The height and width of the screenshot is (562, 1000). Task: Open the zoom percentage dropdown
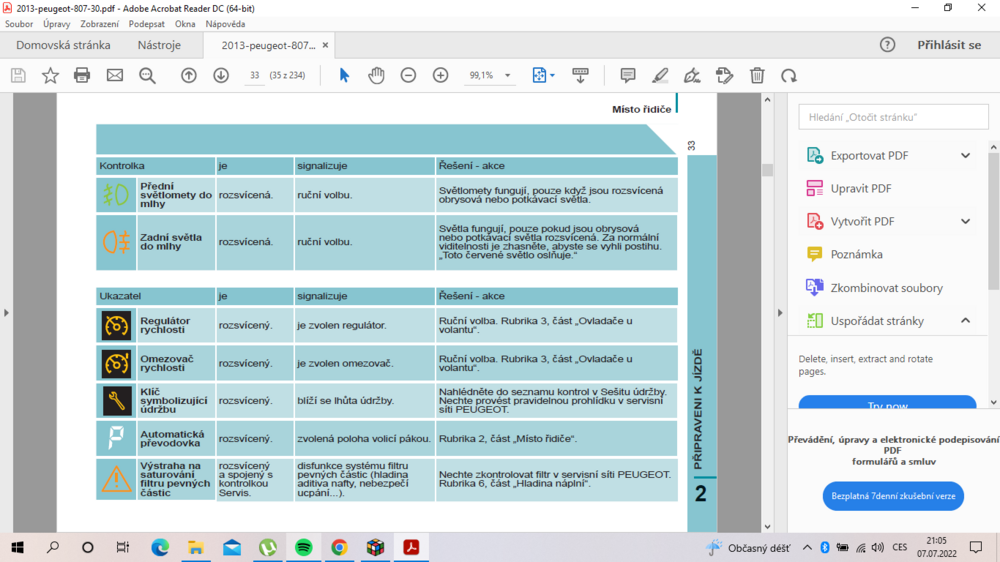[508, 75]
